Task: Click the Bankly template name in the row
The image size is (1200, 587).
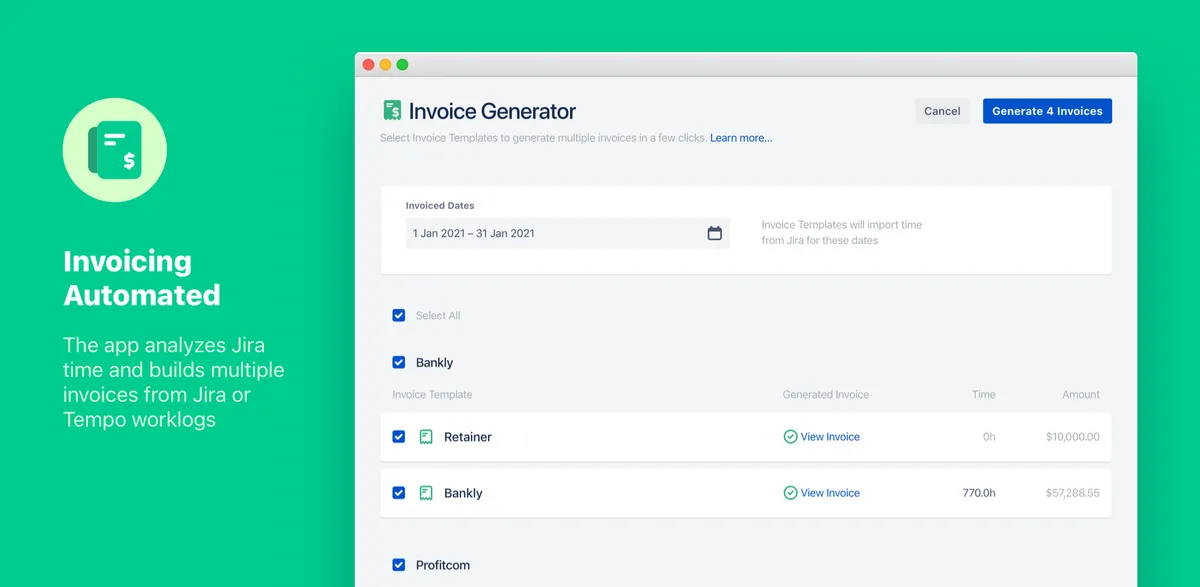Action: click(x=463, y=493)
